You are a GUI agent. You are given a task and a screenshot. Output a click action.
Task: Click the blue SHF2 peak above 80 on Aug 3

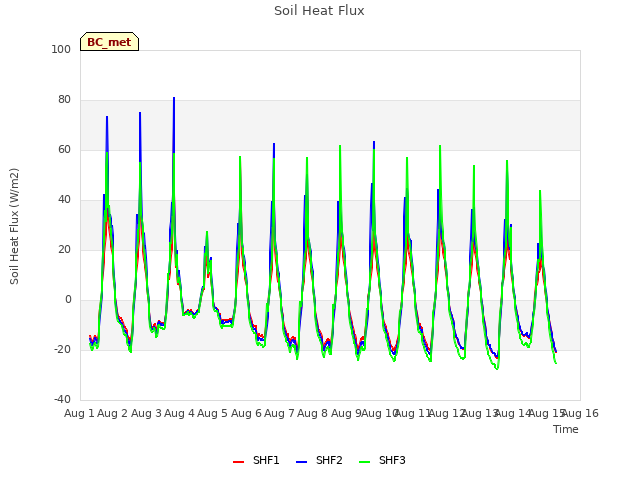[174, 98]
